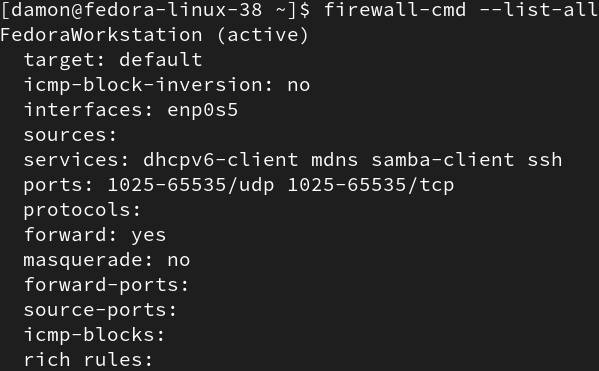Screen dimensions: 599x371
Task: Click the protocols: line
Action: pos(82,211)
